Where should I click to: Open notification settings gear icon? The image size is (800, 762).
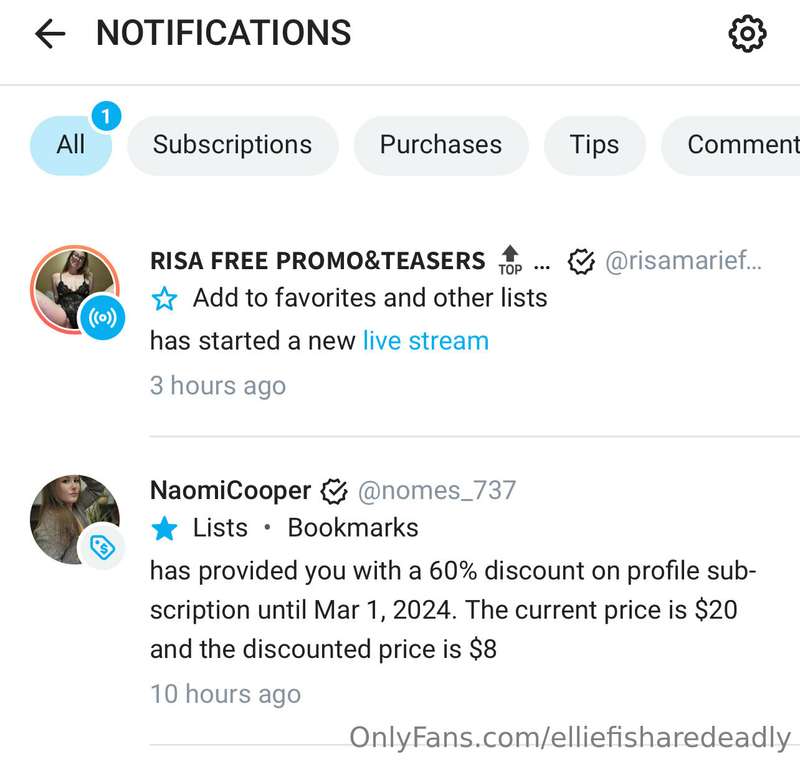pyautogui.click(x=747, y=34)
